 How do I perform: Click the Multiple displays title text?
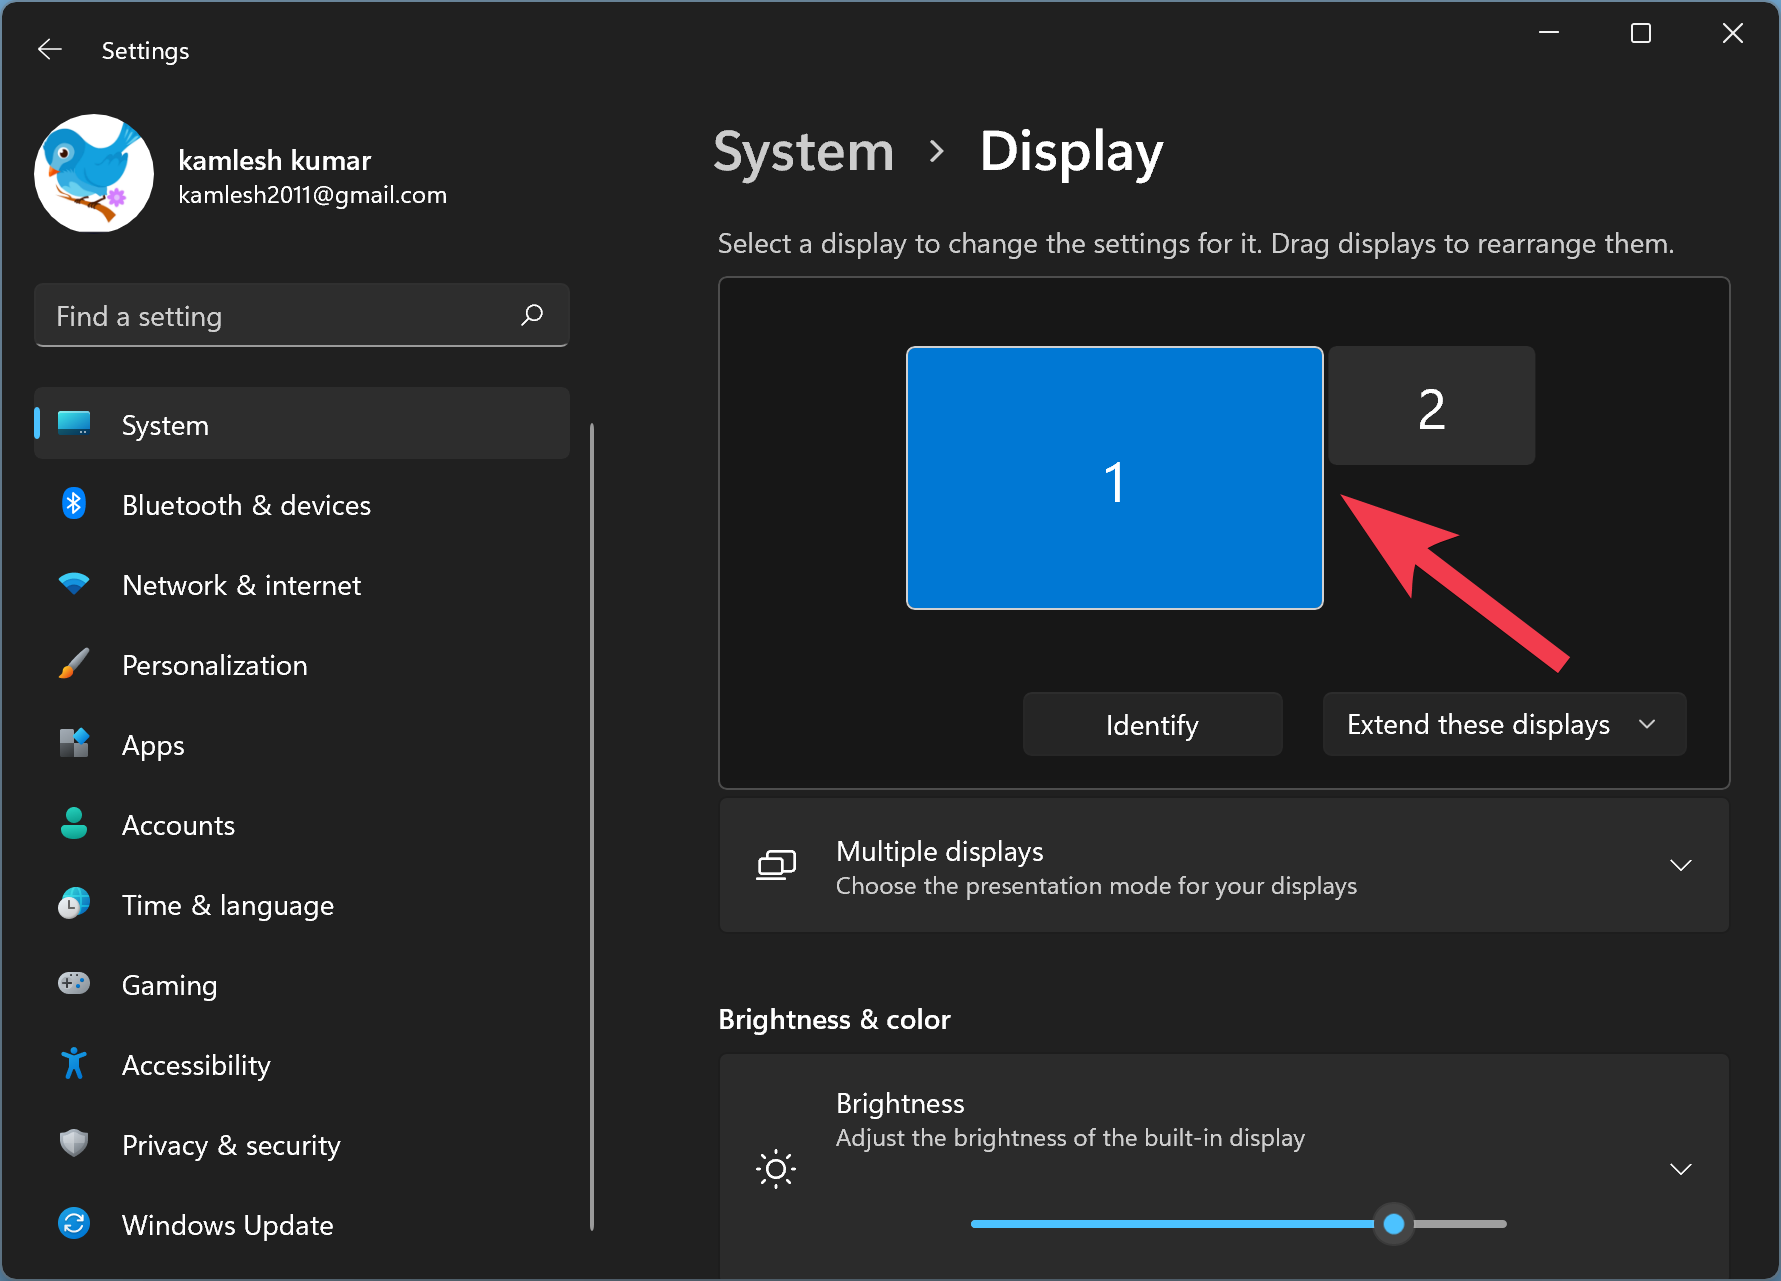[x=939, y=851]
